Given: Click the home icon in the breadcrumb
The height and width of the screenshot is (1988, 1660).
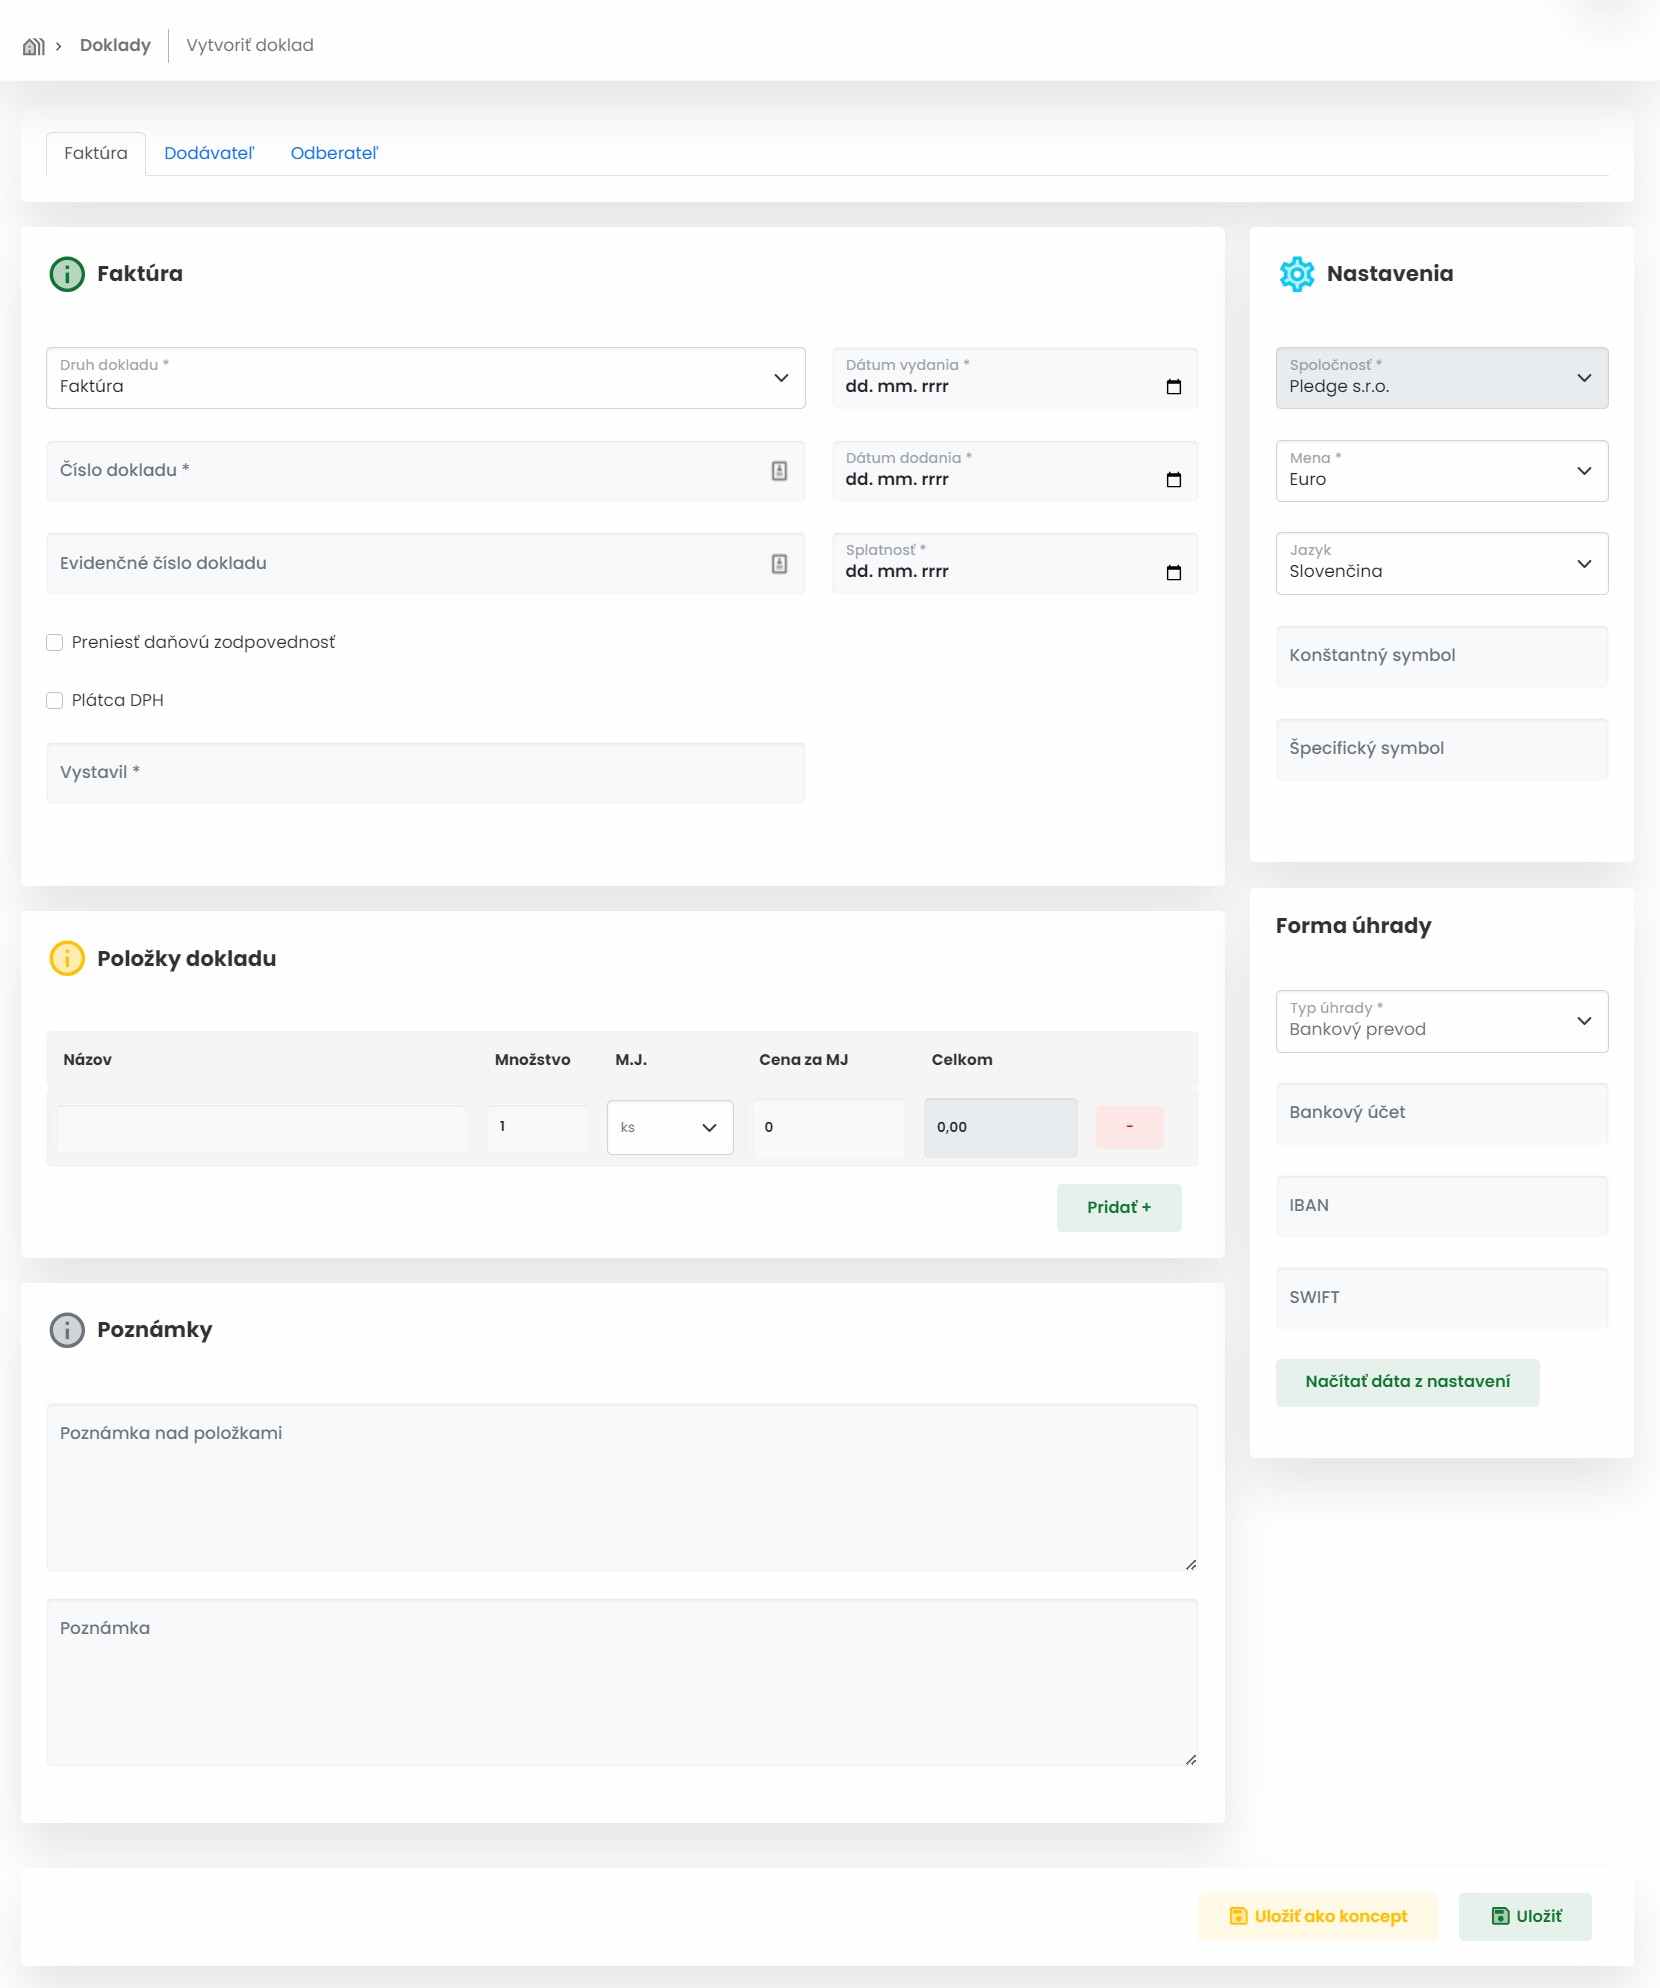Looking at the screenshot, I should click(x=34, y=46).
